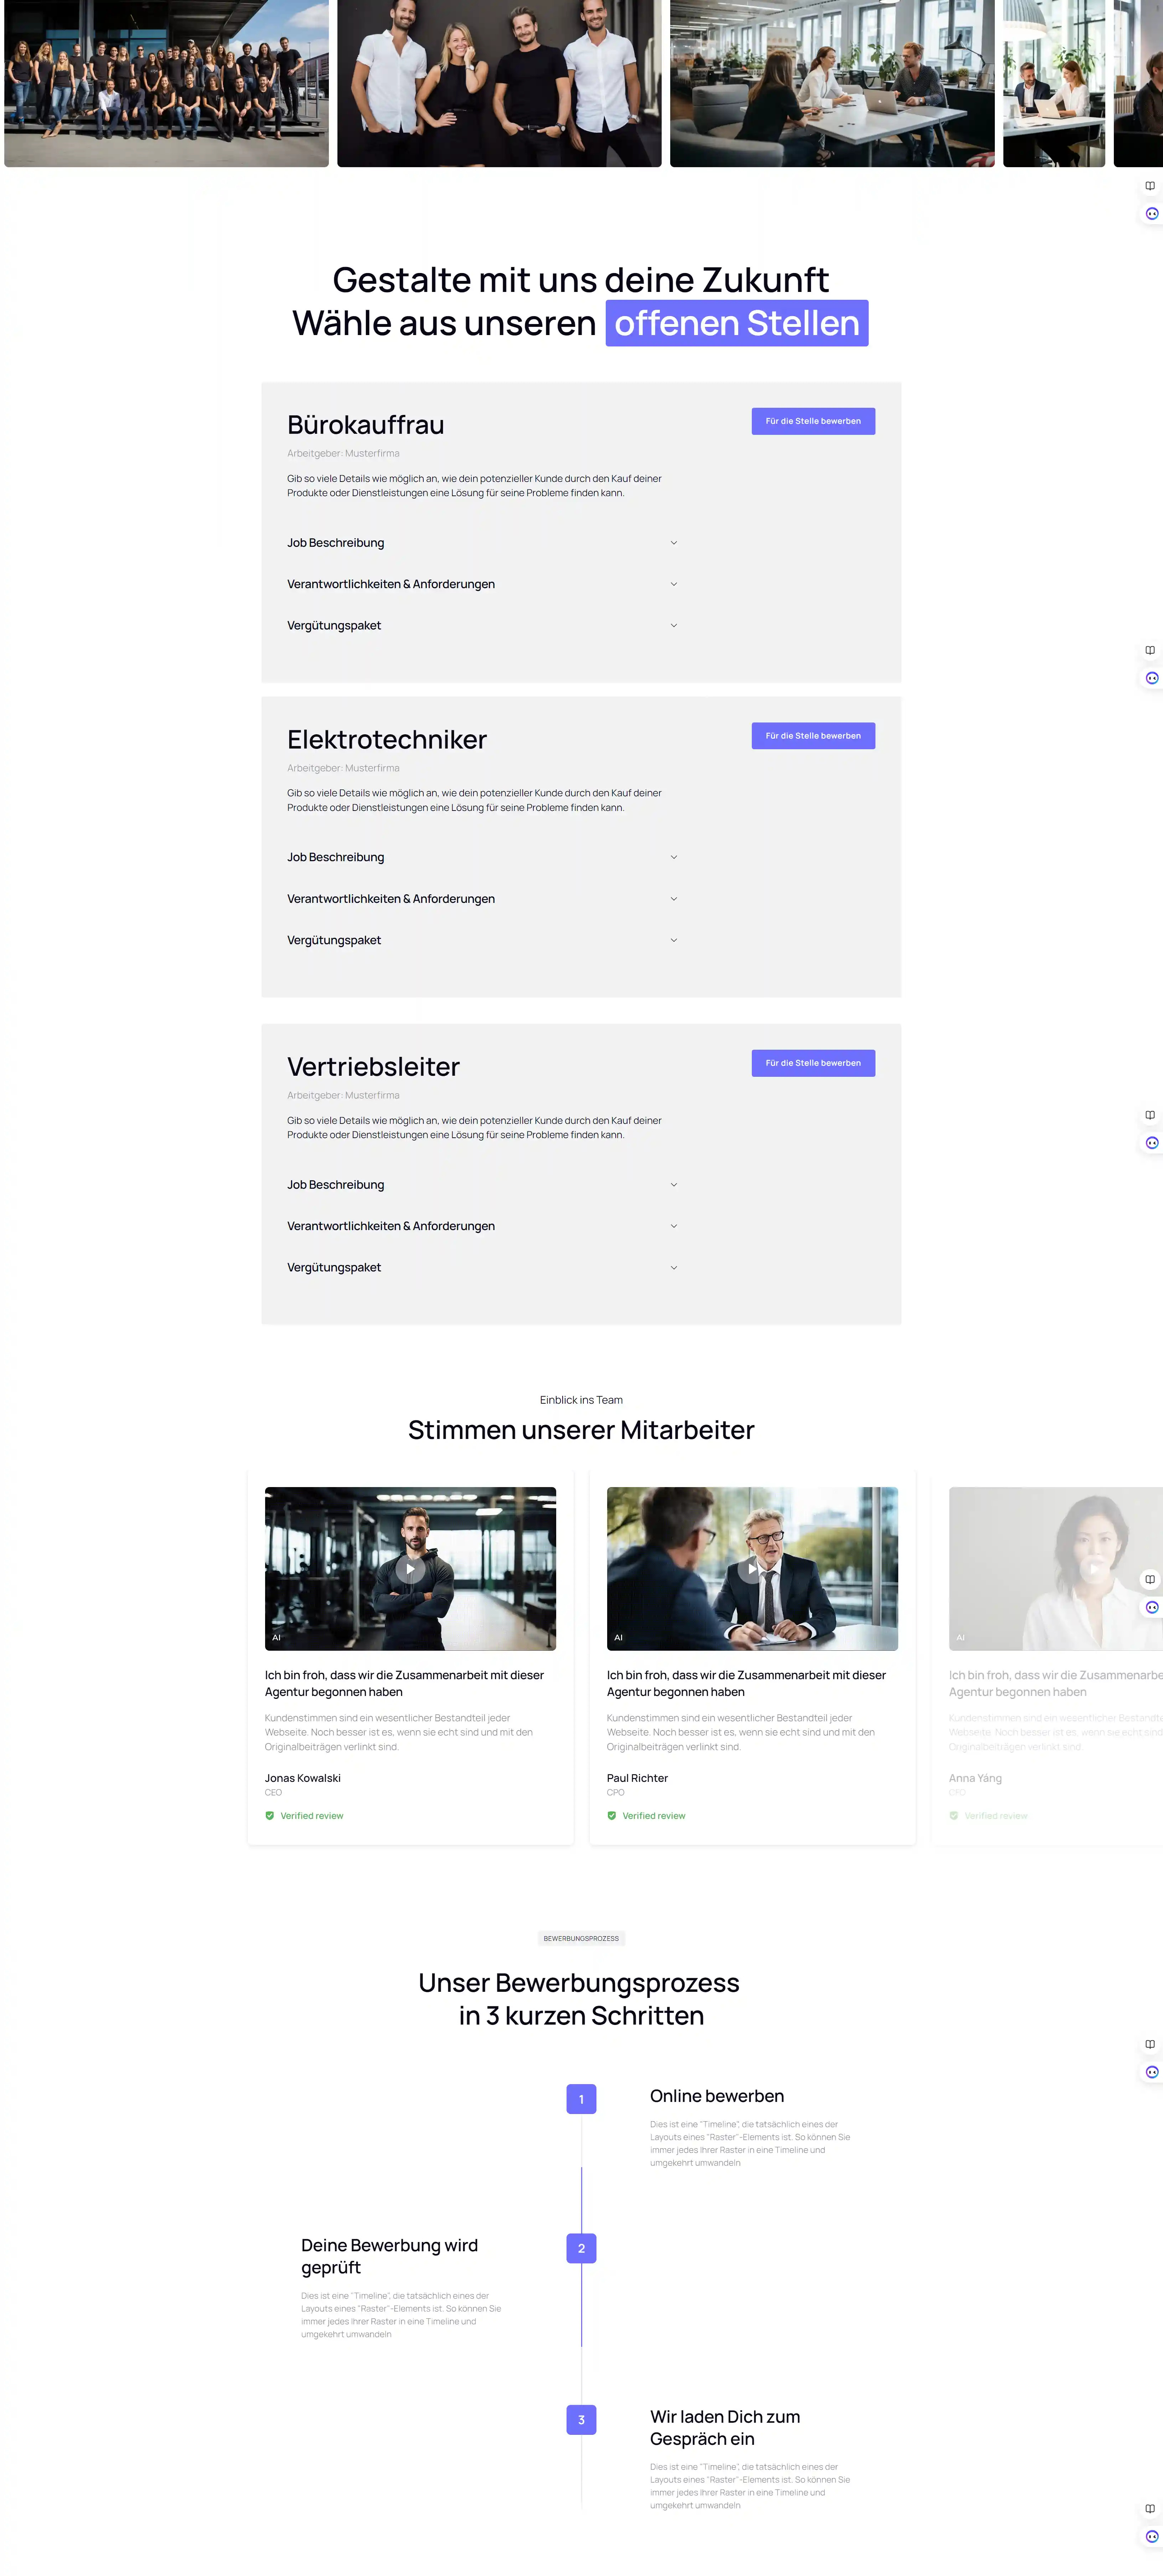Screen dimensions: 1163x2576
Task: Expand Vergütungspaket chevron under Elektrotechniker
Action: (x=674, y=940)
